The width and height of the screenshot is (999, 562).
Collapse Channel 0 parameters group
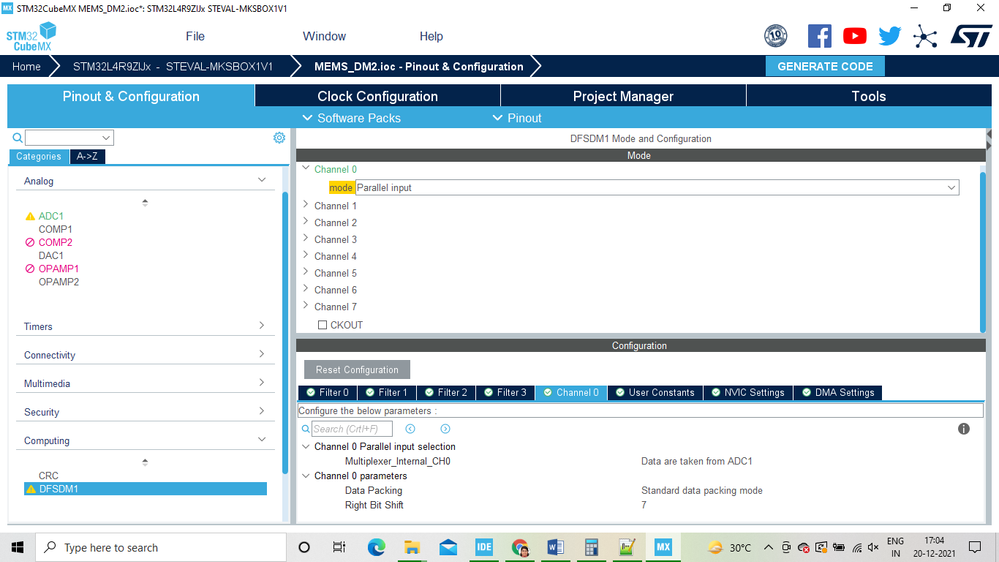306,476
